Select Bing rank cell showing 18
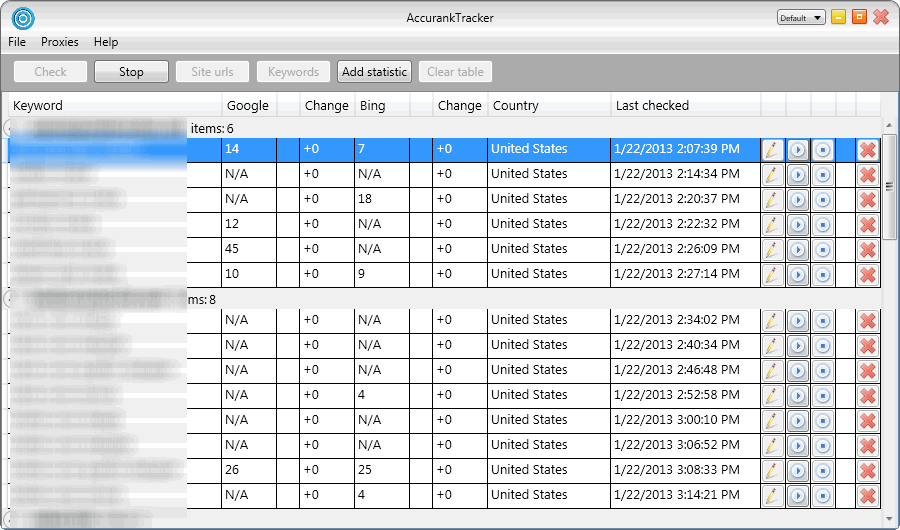Viewport: 900px width, 530px height. coord(382,199)
